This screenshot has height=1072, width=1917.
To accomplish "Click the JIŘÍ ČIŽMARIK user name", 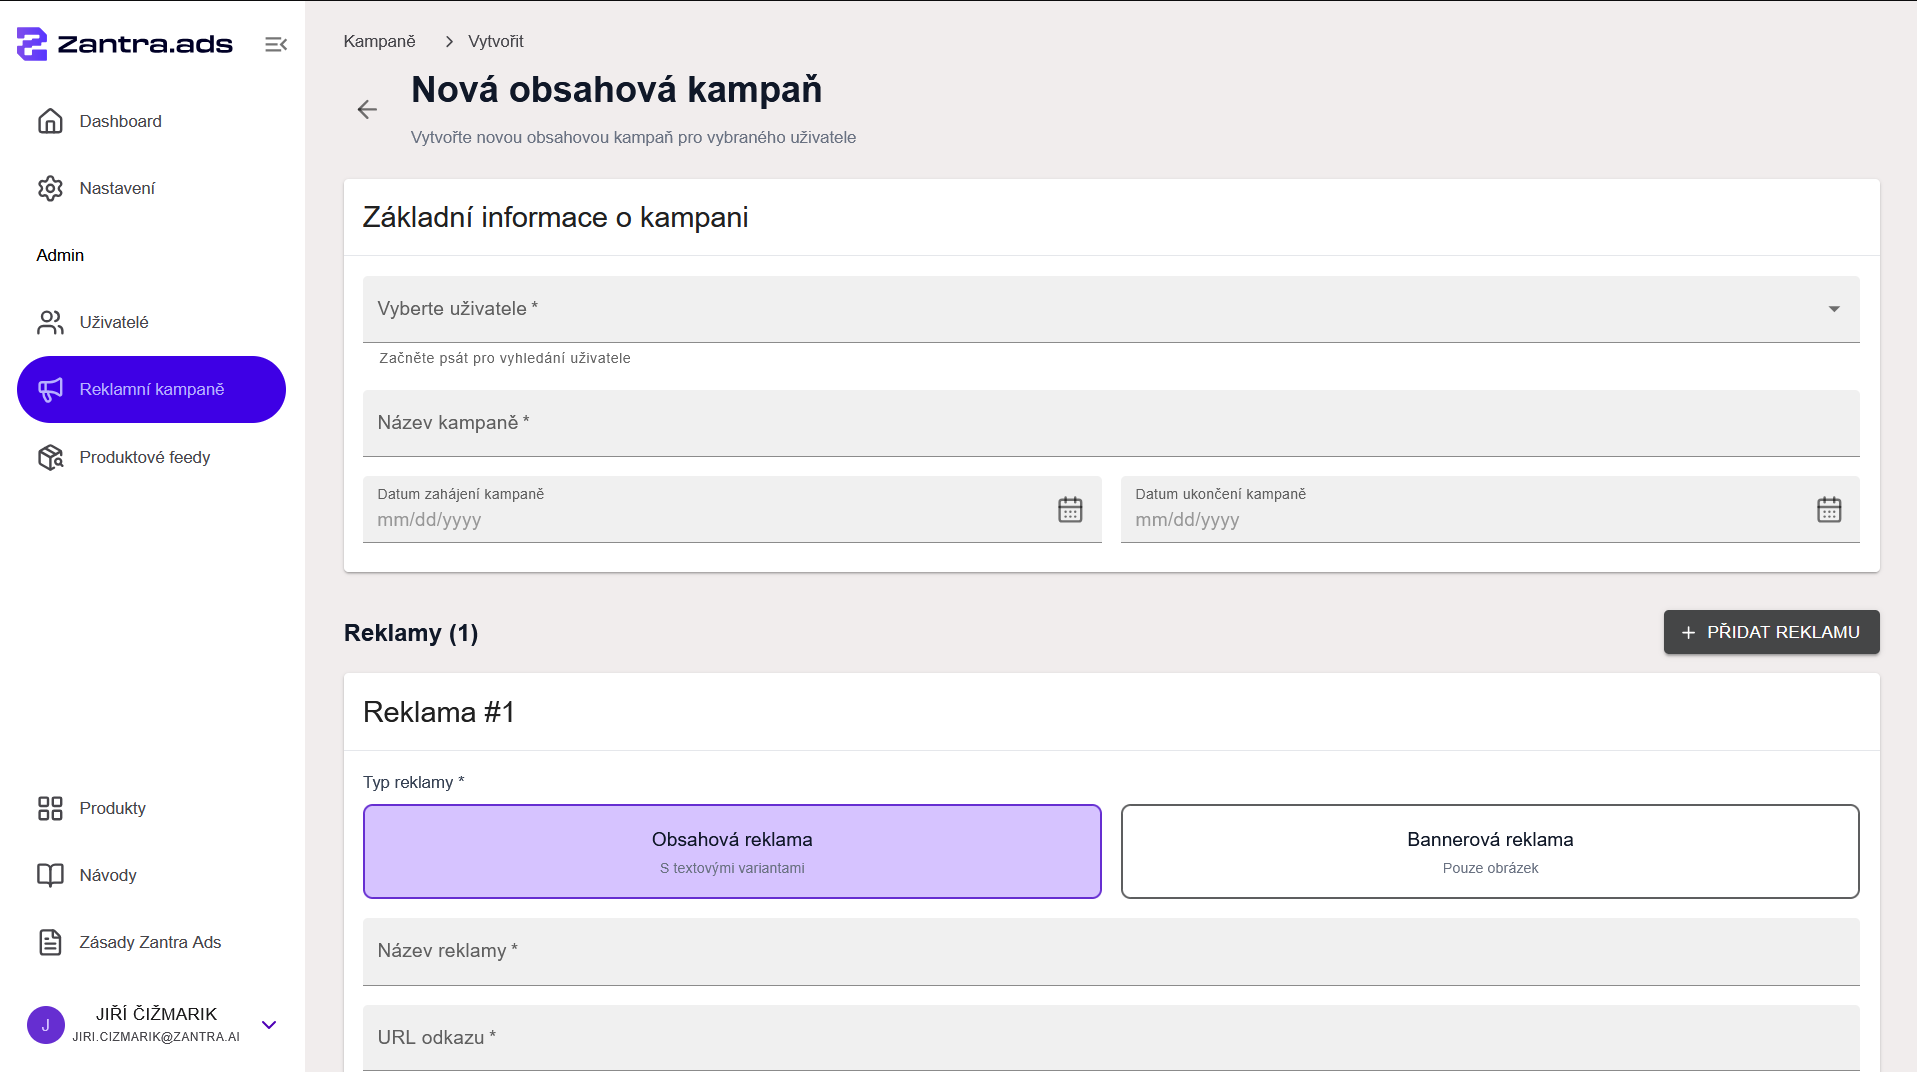I will [156, 1014].
